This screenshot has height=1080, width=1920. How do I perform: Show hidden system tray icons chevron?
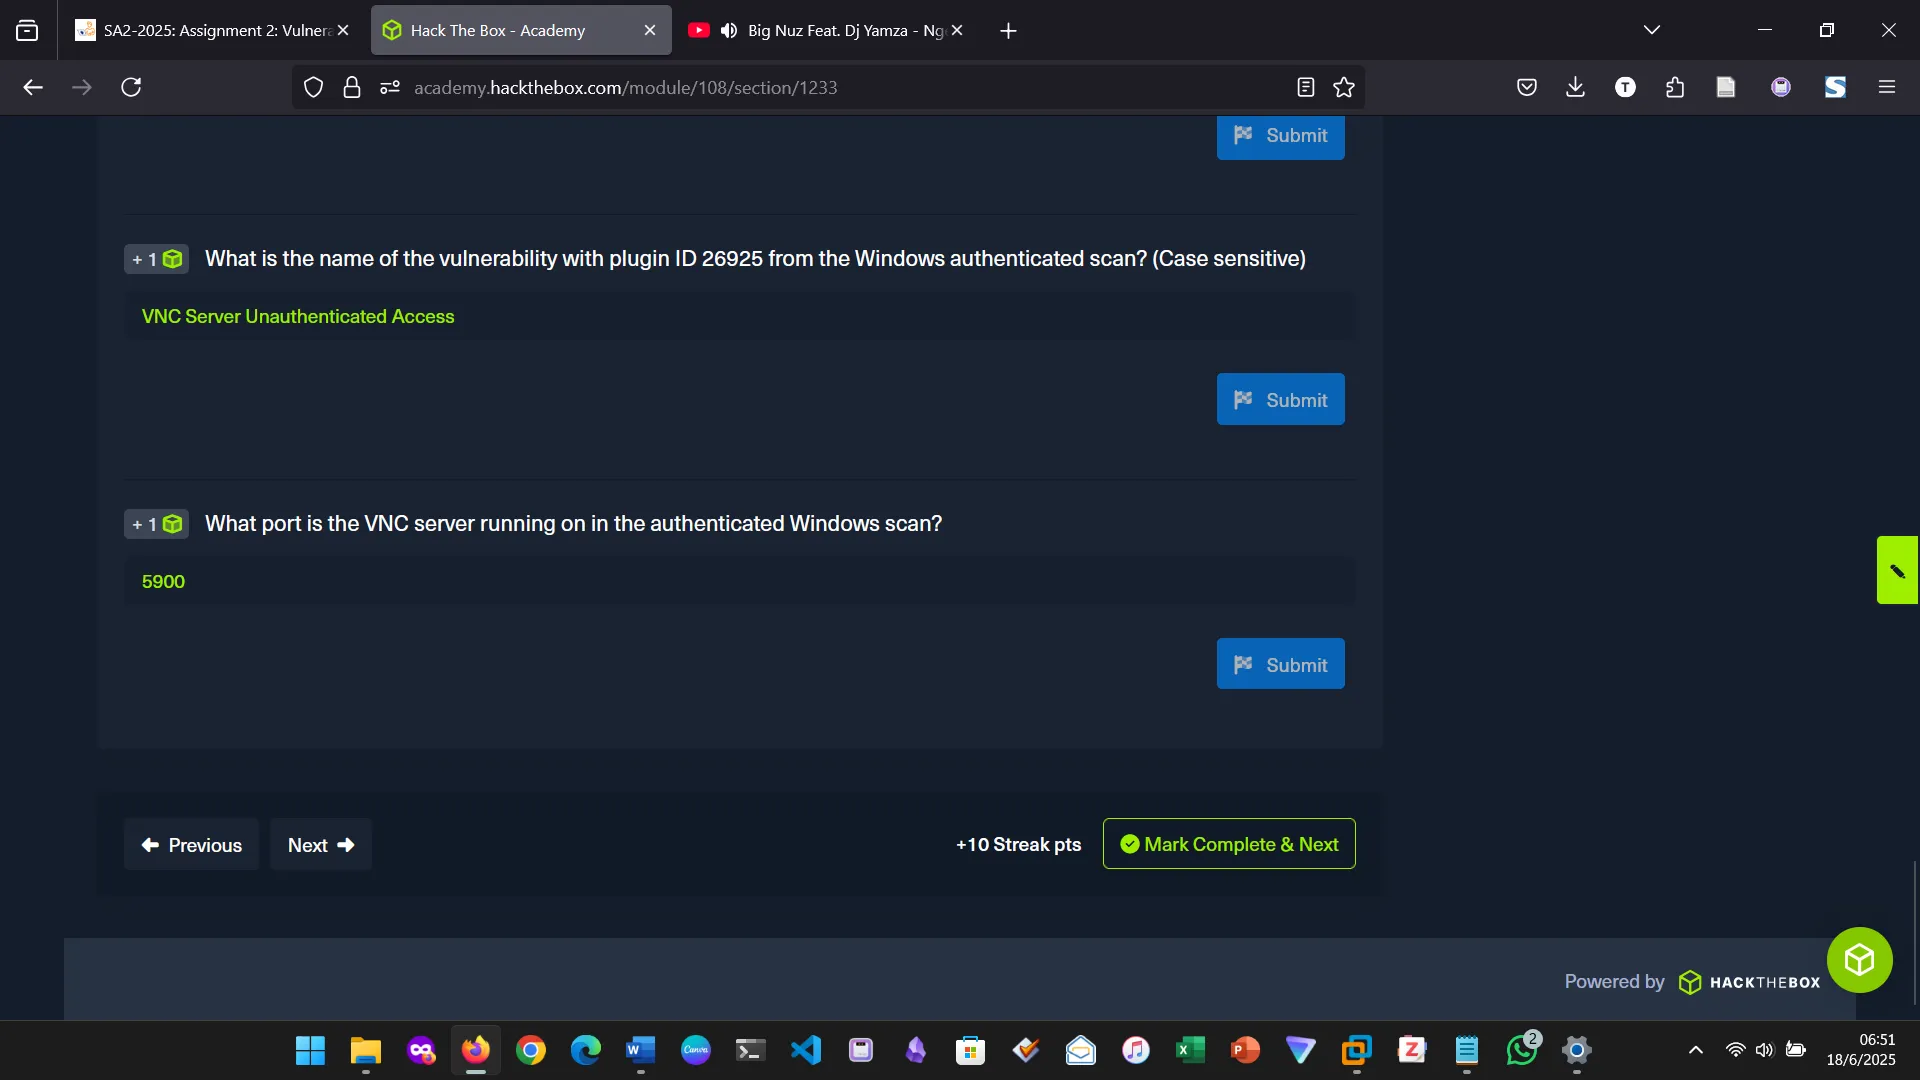(x=1695, y=1050)
